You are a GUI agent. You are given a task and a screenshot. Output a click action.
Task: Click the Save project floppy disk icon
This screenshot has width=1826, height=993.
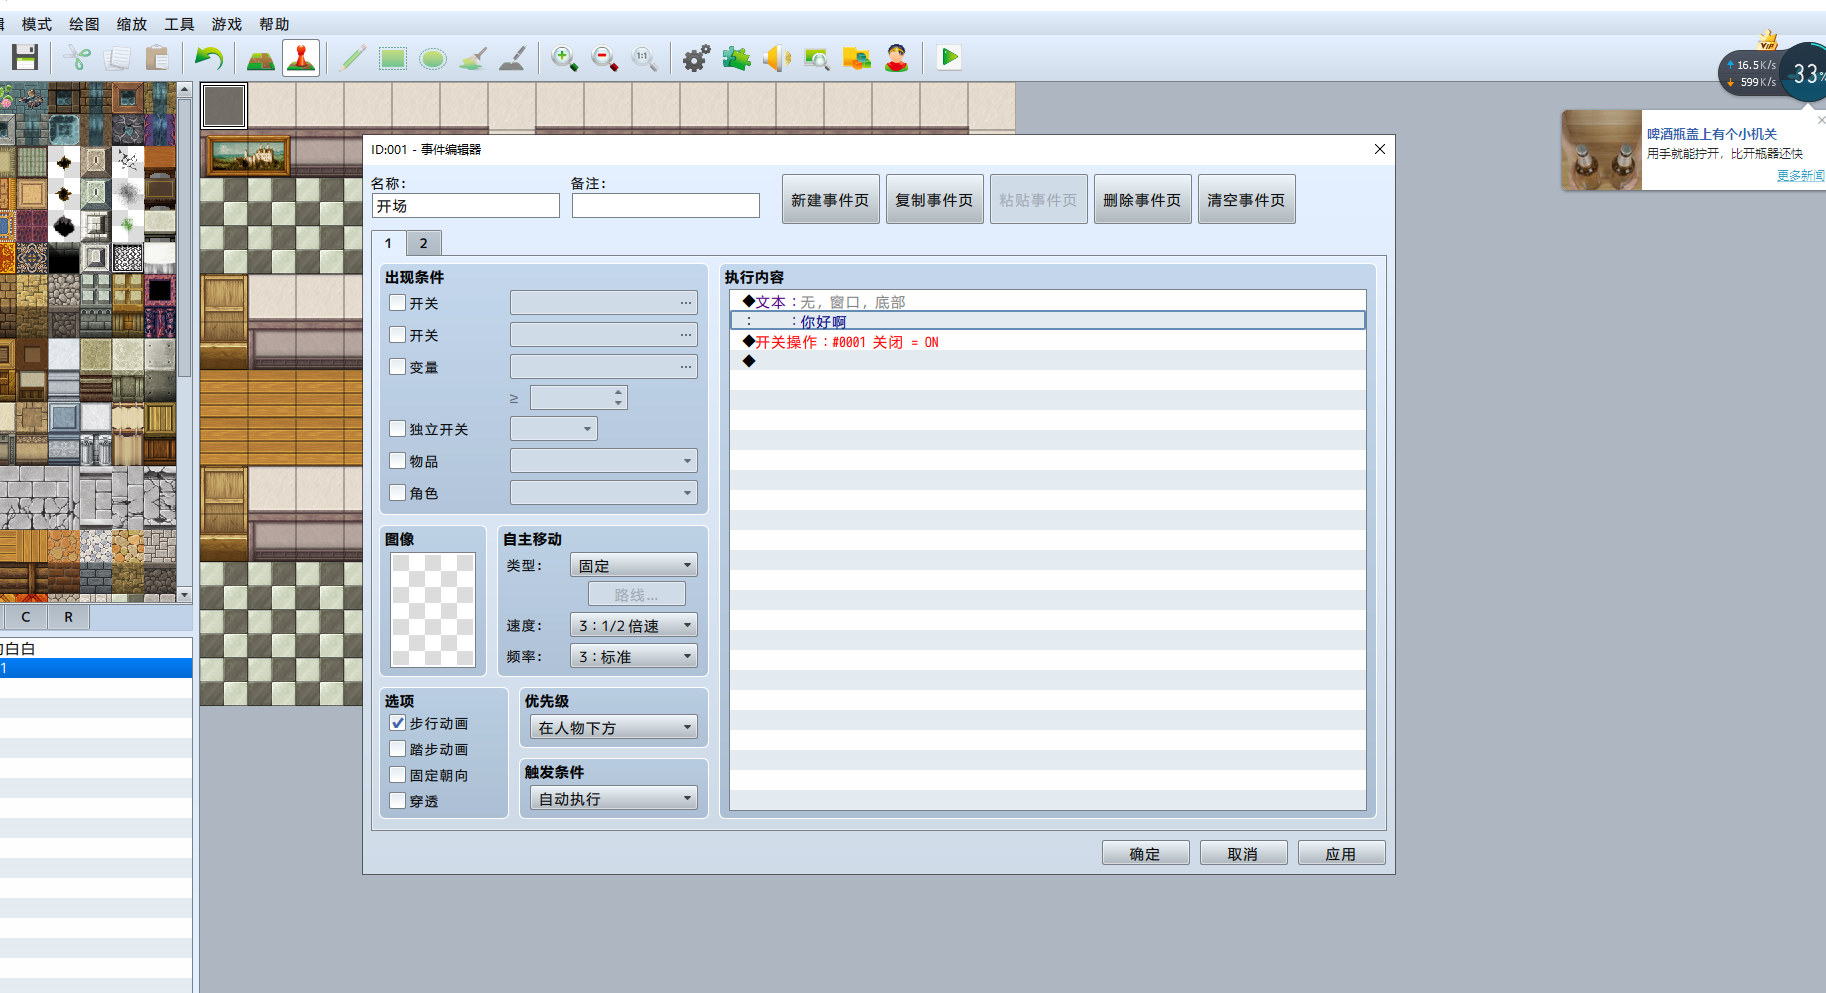tap(25, 58)
